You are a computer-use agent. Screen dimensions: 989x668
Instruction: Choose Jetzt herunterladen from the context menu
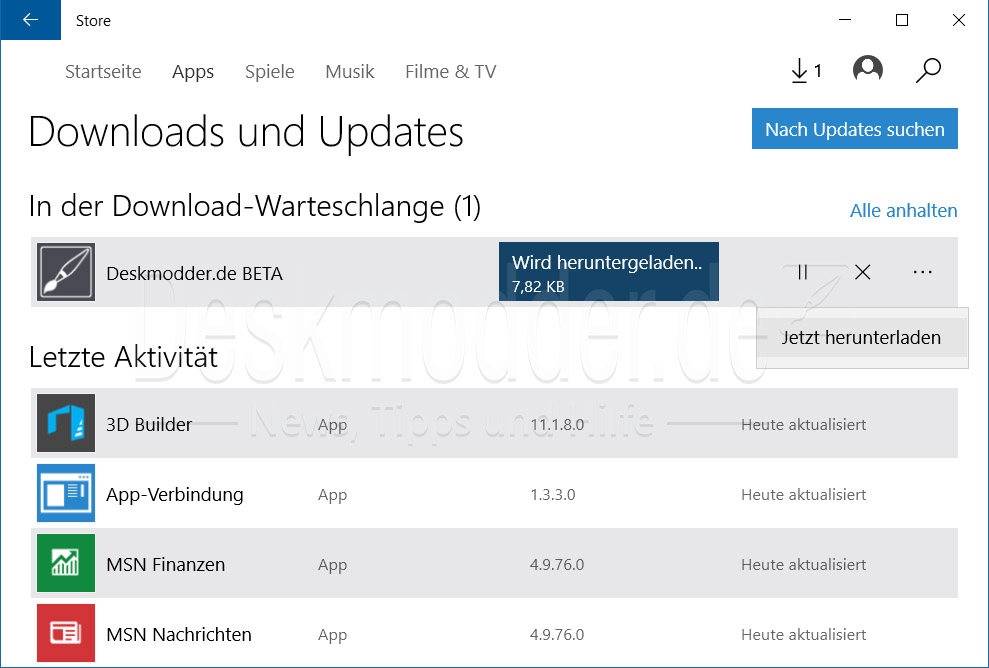pos(862,337)
